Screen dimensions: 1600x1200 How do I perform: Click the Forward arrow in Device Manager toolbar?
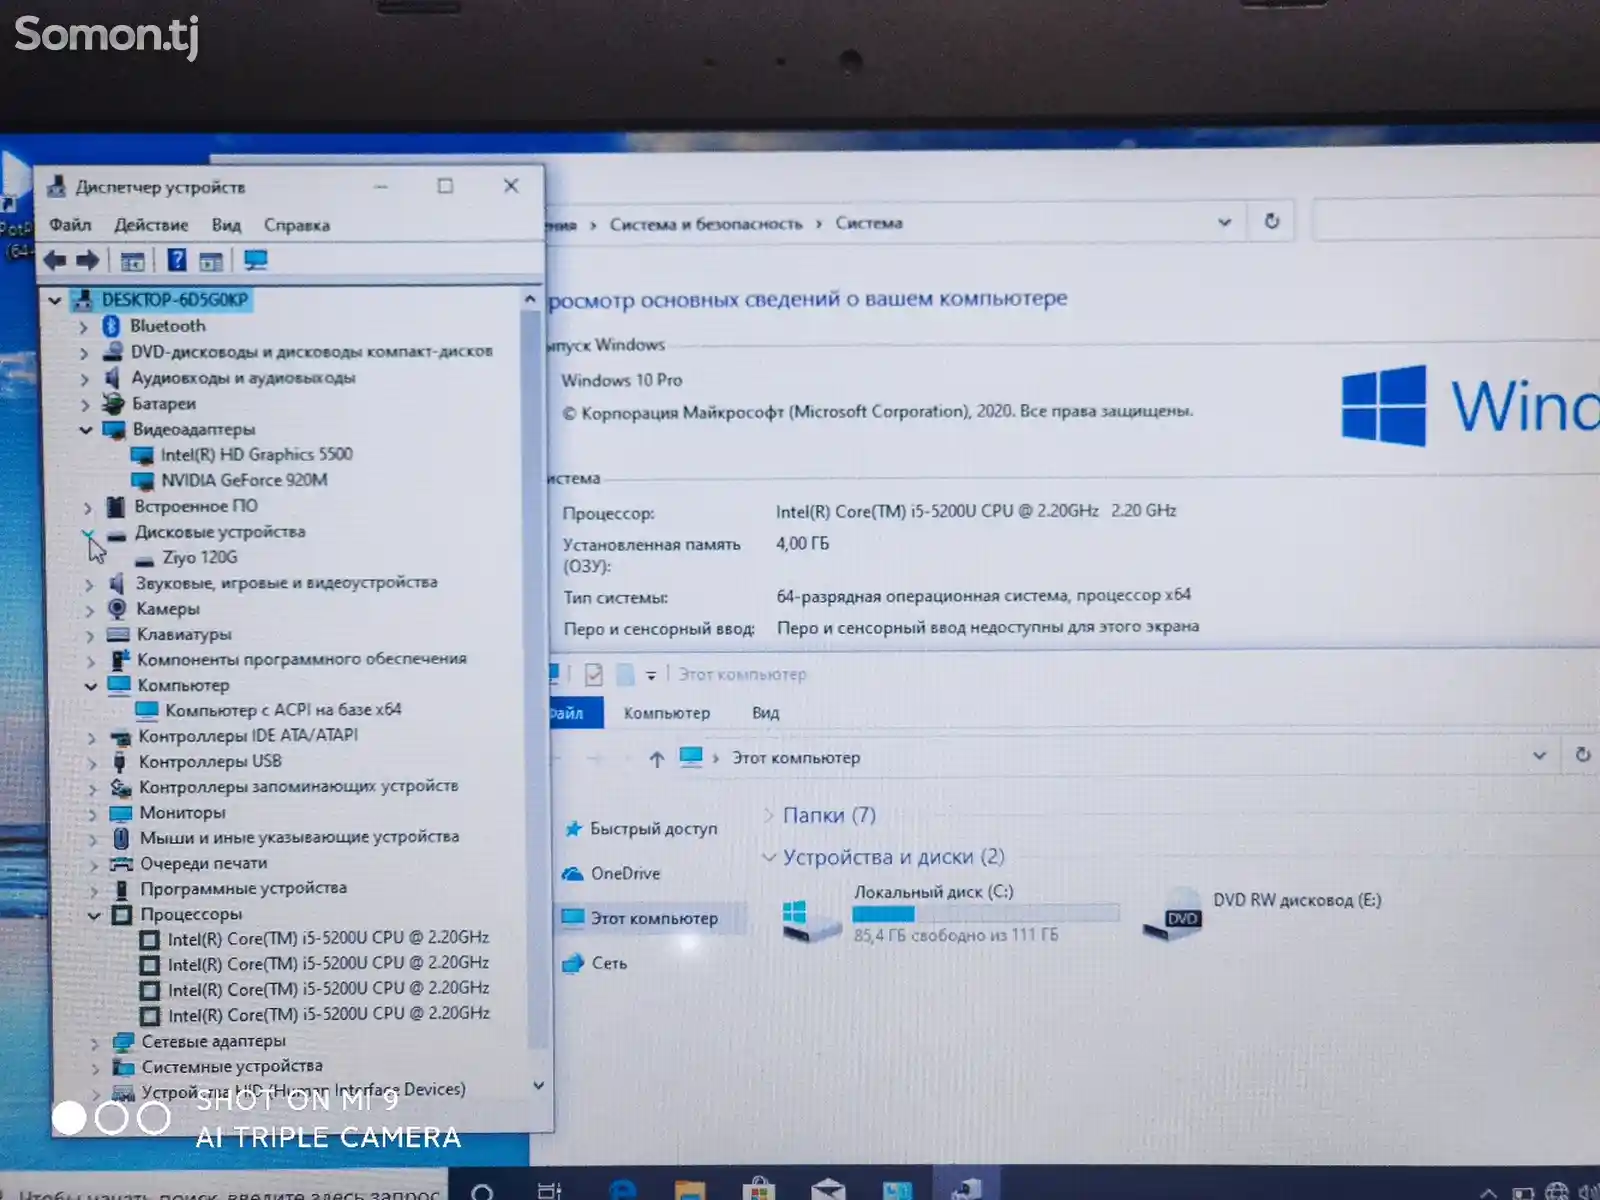click(x=88, y=261)
